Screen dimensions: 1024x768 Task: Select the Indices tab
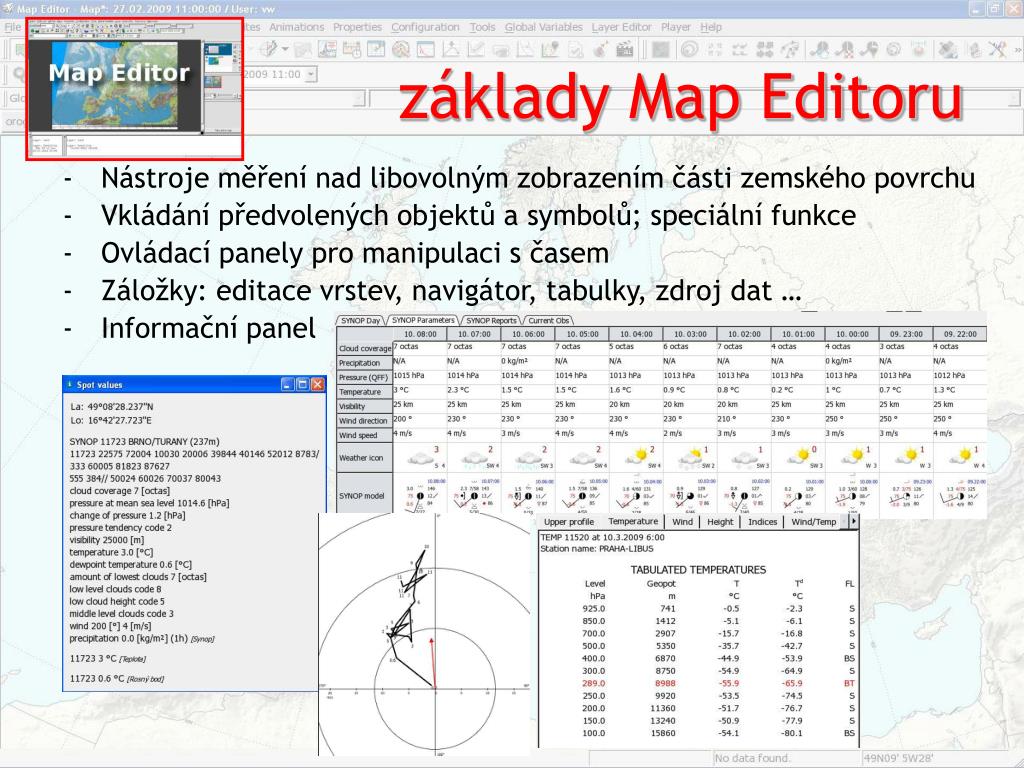coord(762,522)
